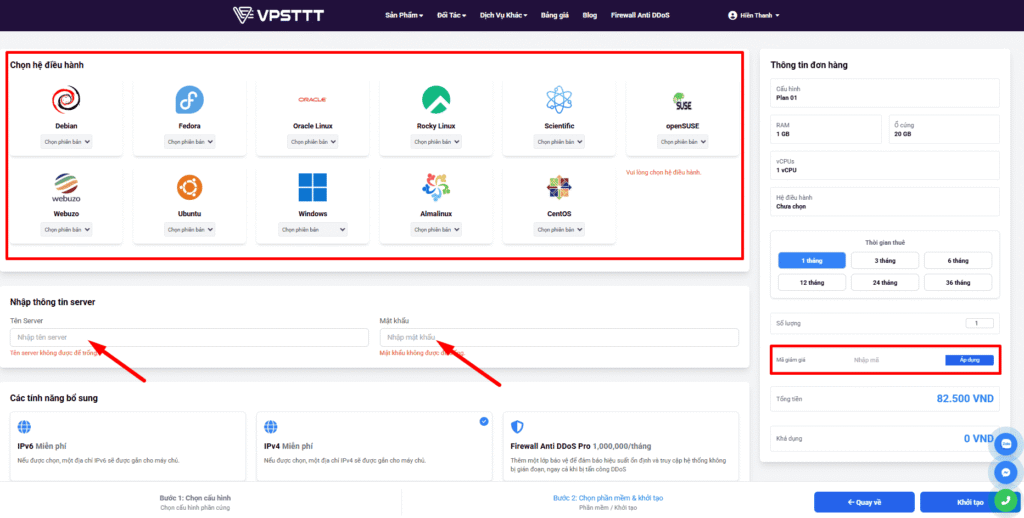Open the floating chat bubble icon
1024x518 pixels.
(1006, 444)
